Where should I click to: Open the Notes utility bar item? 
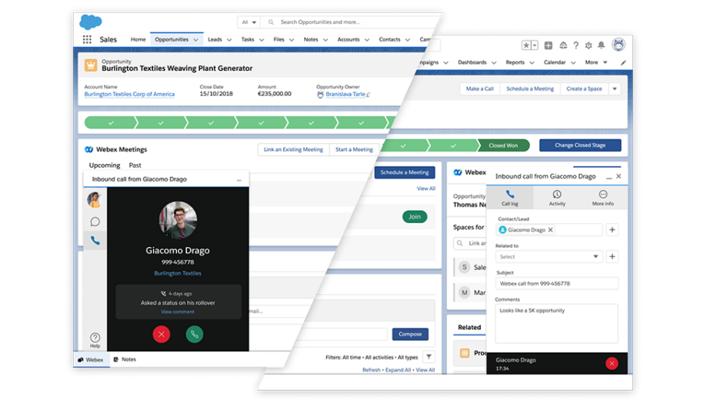pos(124,360)
